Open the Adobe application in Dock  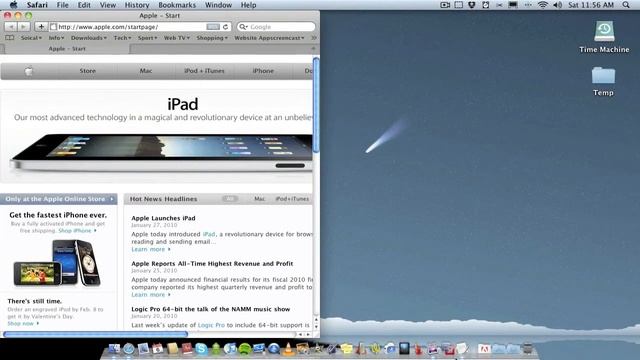click(x=484, y=349)
